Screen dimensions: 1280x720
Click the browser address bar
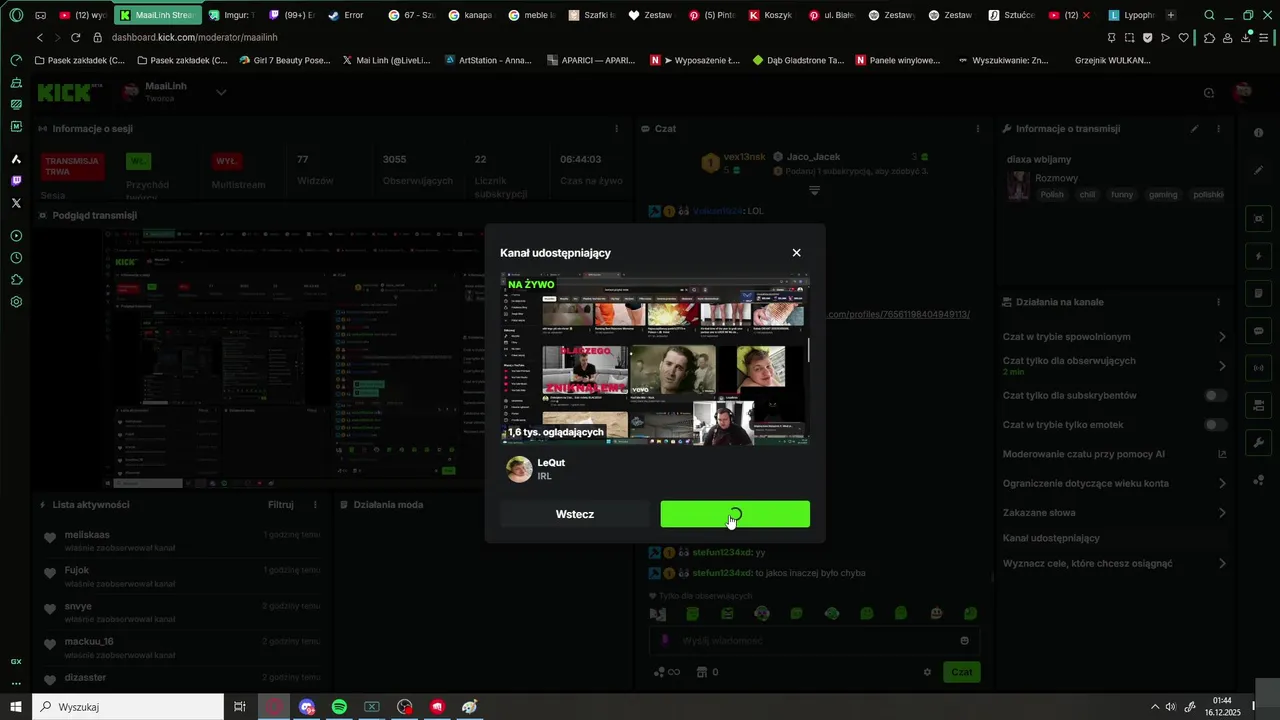pos(600,37)
